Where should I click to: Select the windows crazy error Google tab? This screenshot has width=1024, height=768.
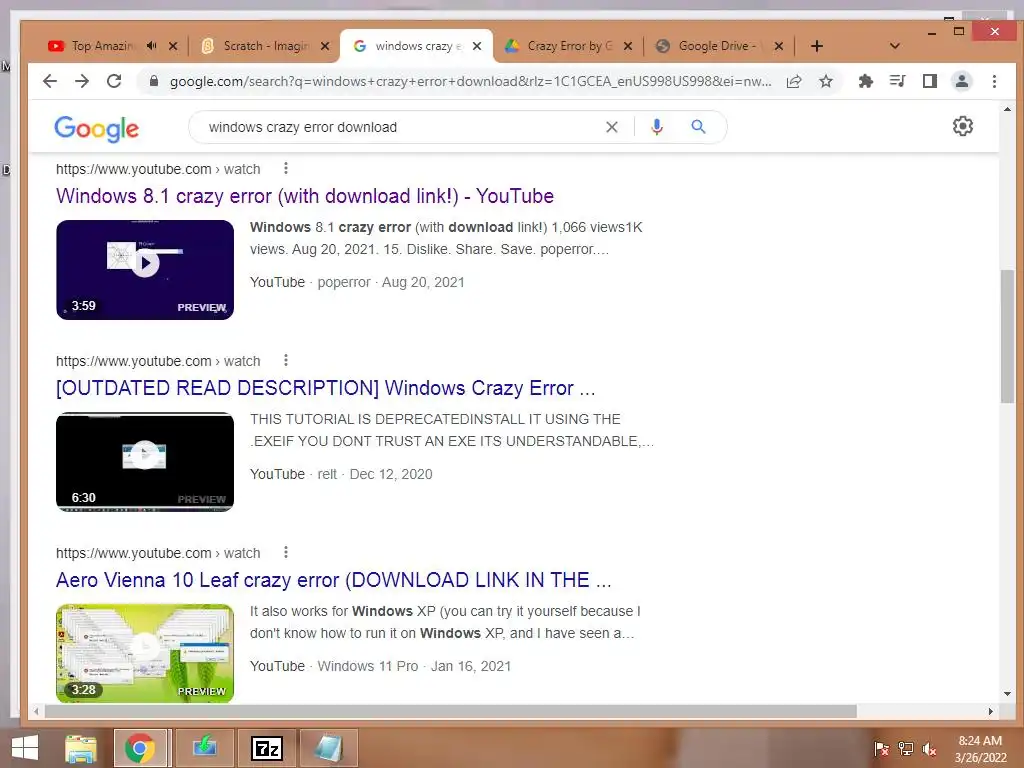tap(417, 46)
